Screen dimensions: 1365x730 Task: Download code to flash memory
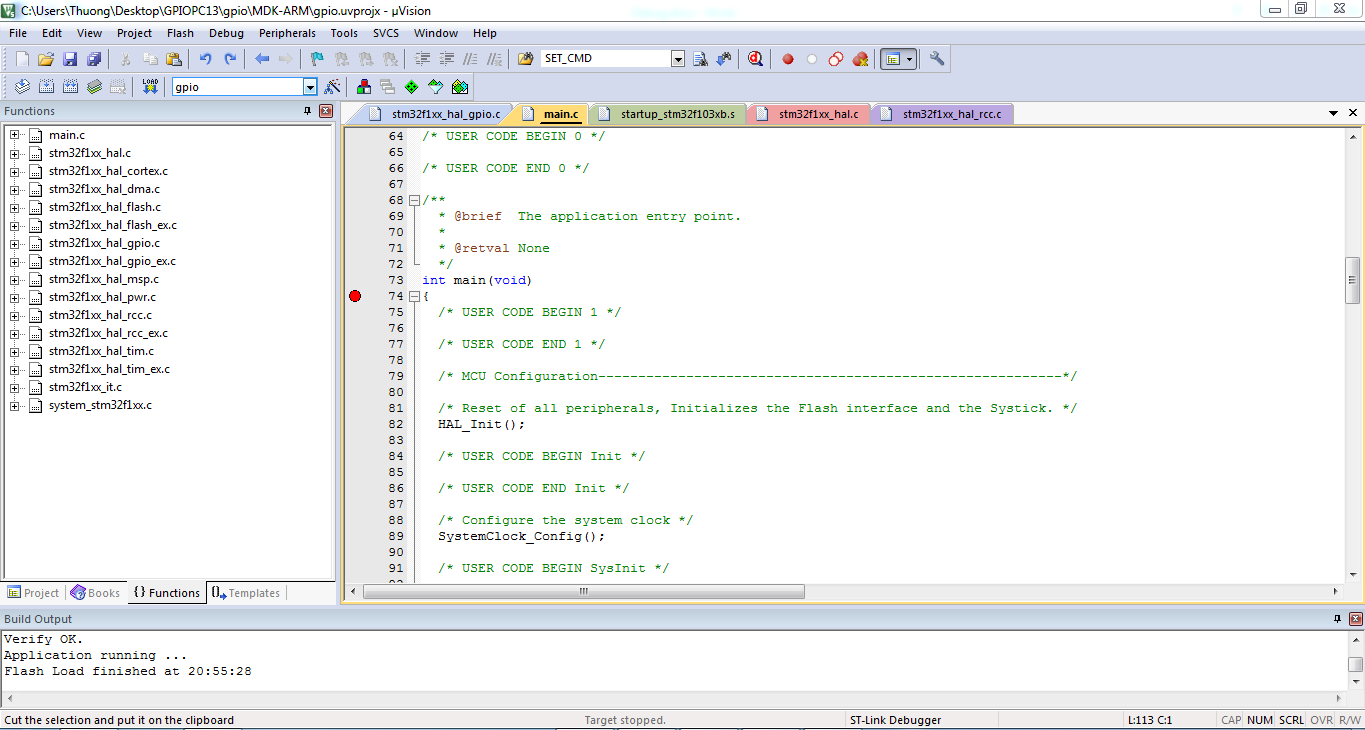pyautogui.click(x=149, y=87)
